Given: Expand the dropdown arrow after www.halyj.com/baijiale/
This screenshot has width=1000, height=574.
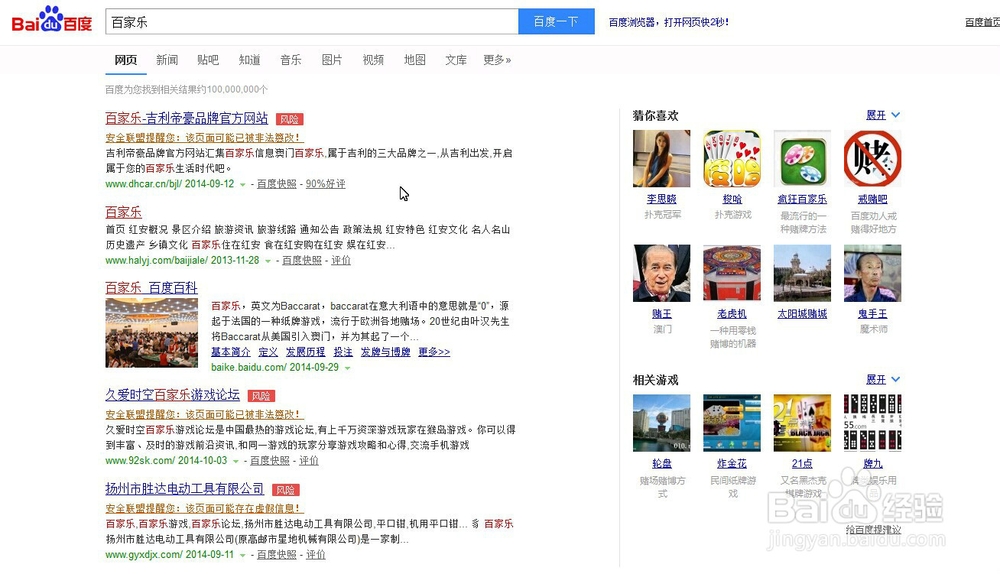Looking at the screenshot, I should point(268,261).
